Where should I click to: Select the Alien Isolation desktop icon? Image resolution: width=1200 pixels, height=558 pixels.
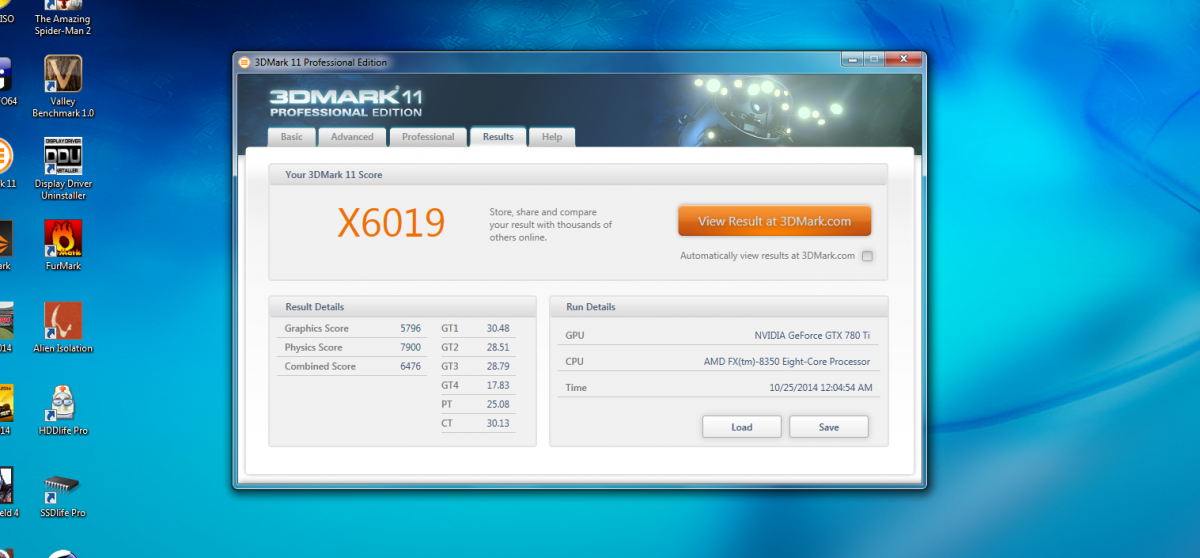click(x=63, y=328)
